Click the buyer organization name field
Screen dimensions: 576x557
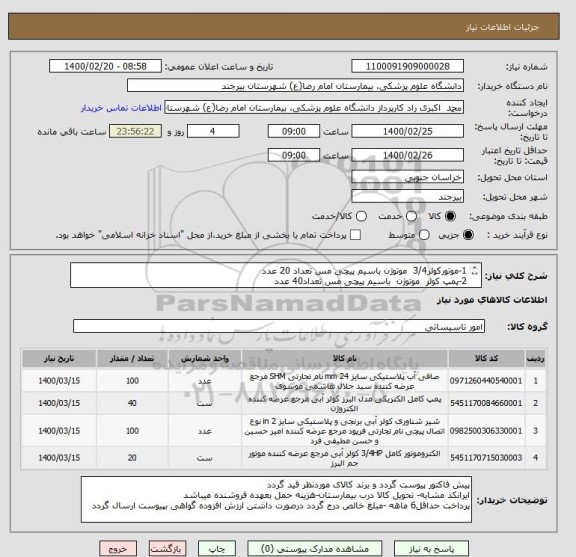[x=295, y=86]
